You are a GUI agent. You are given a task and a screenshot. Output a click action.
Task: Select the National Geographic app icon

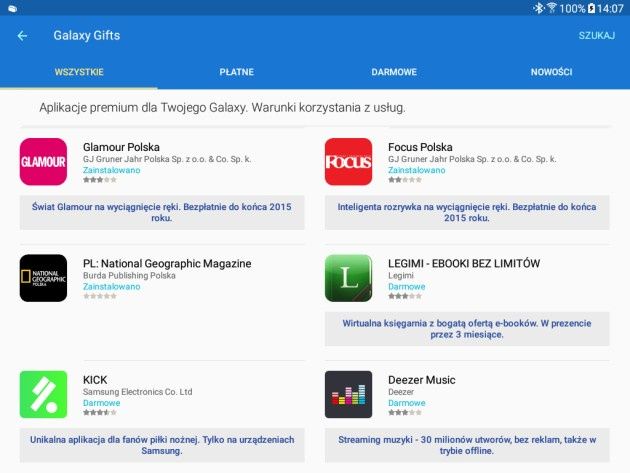pyautogui.click(x=43, y=278)
